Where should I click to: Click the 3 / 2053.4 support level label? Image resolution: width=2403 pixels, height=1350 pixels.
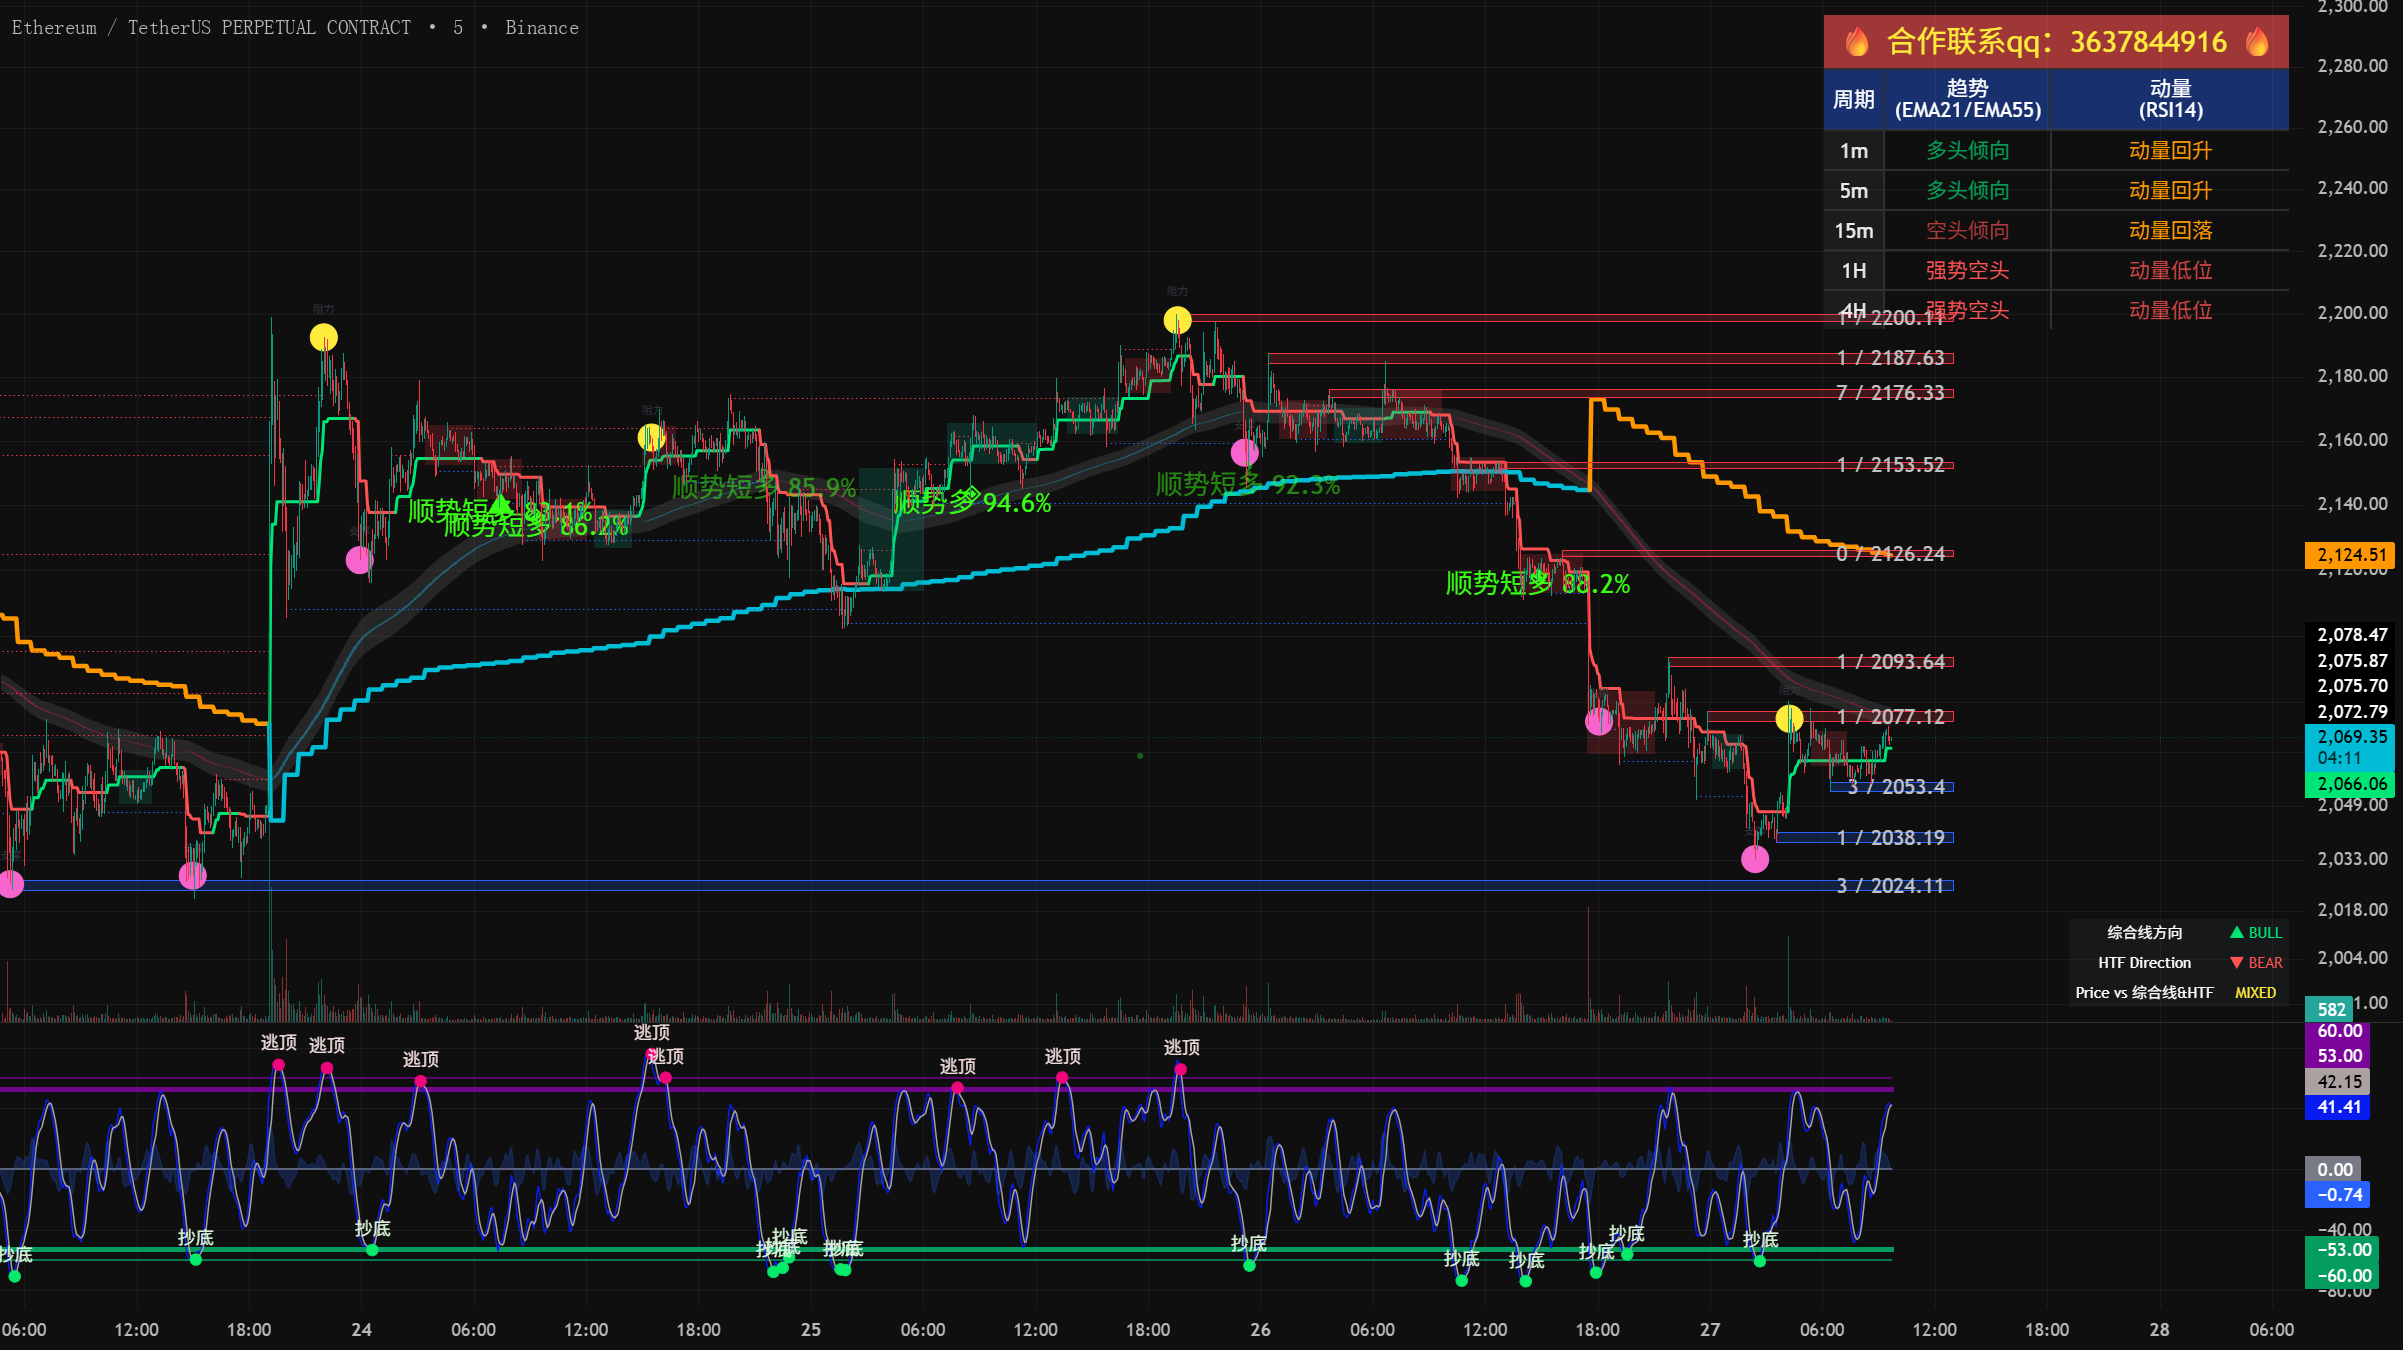pos(1896,786)
